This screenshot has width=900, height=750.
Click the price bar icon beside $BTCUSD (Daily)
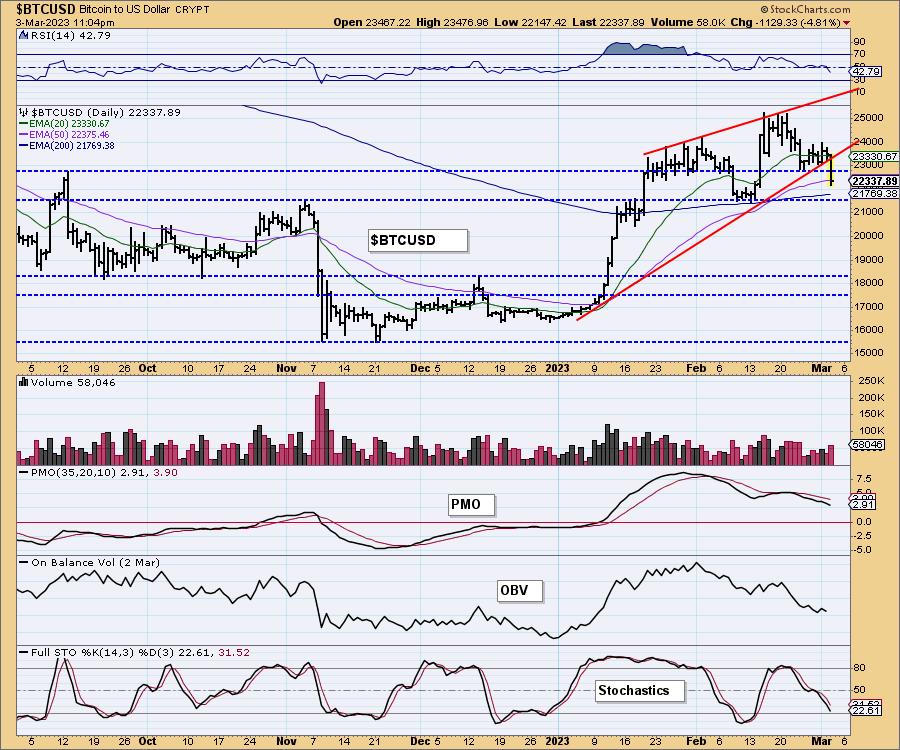pos(24,112)
